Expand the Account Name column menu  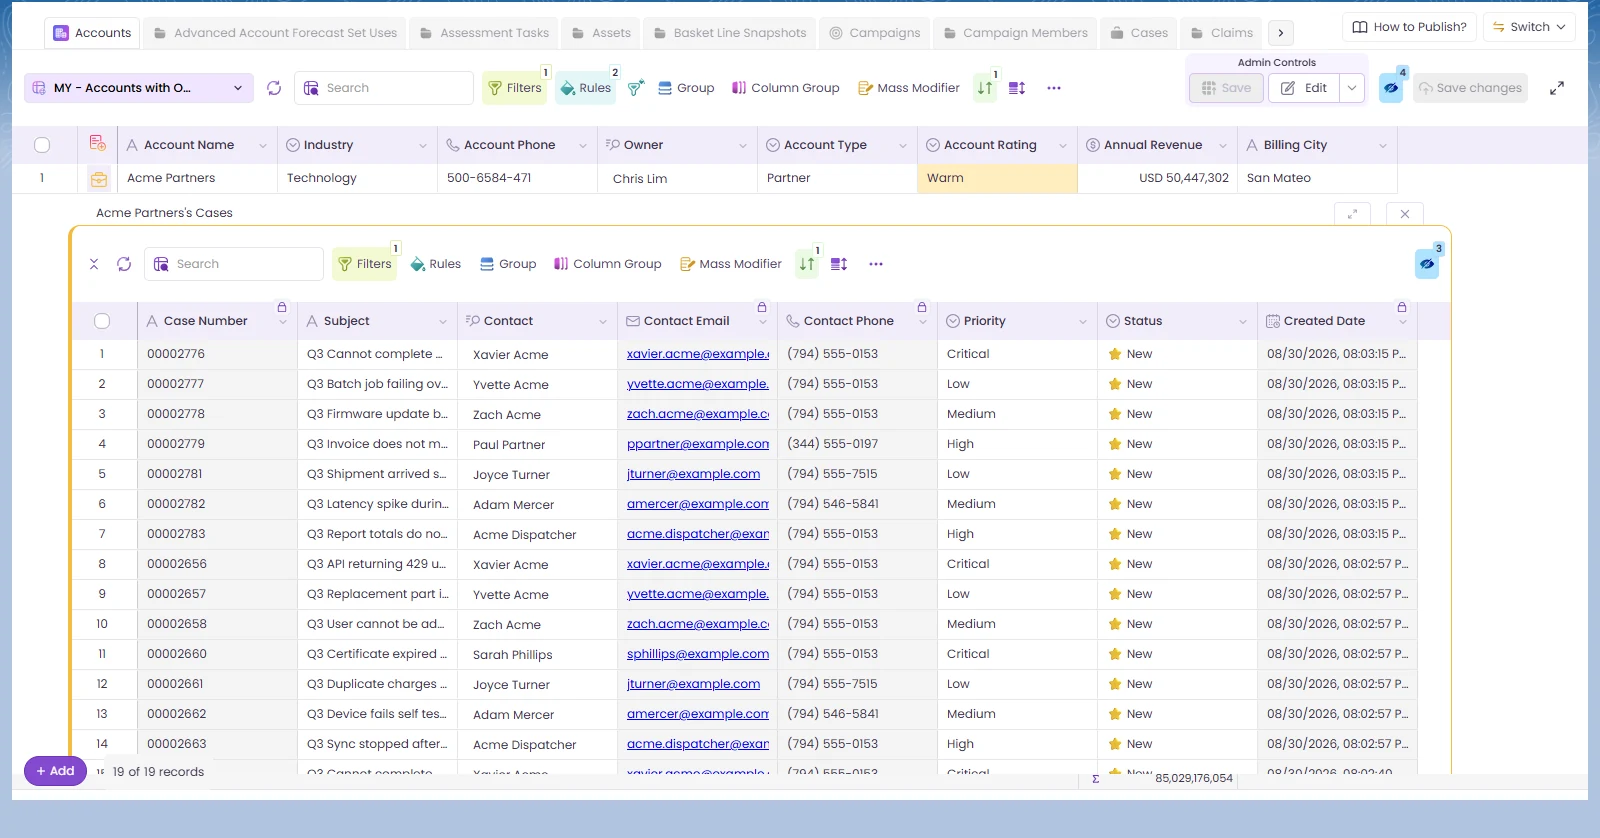(263, 145)
